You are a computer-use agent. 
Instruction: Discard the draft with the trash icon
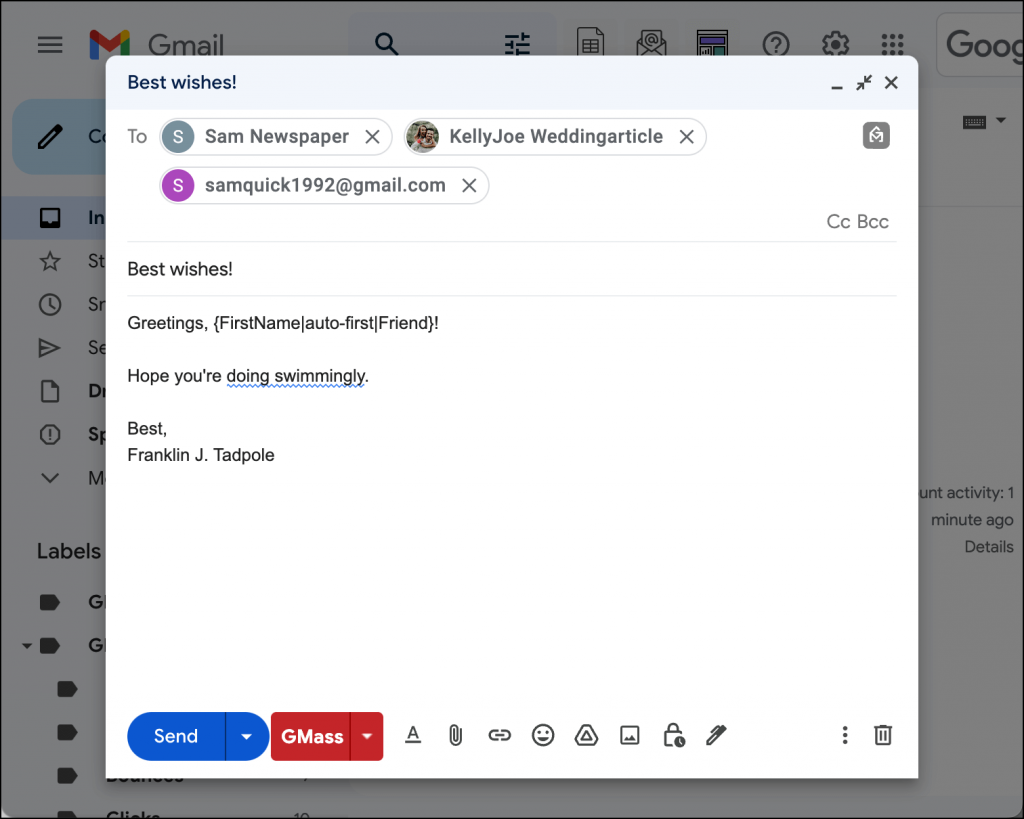click(x=882, y=735)
